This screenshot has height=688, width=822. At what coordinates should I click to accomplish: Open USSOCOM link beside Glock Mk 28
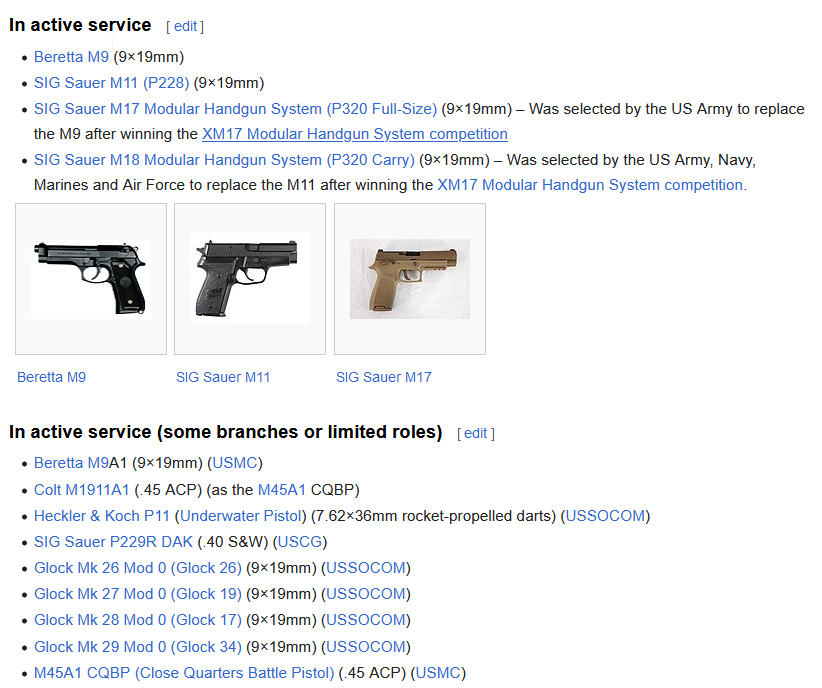(366, 620)
